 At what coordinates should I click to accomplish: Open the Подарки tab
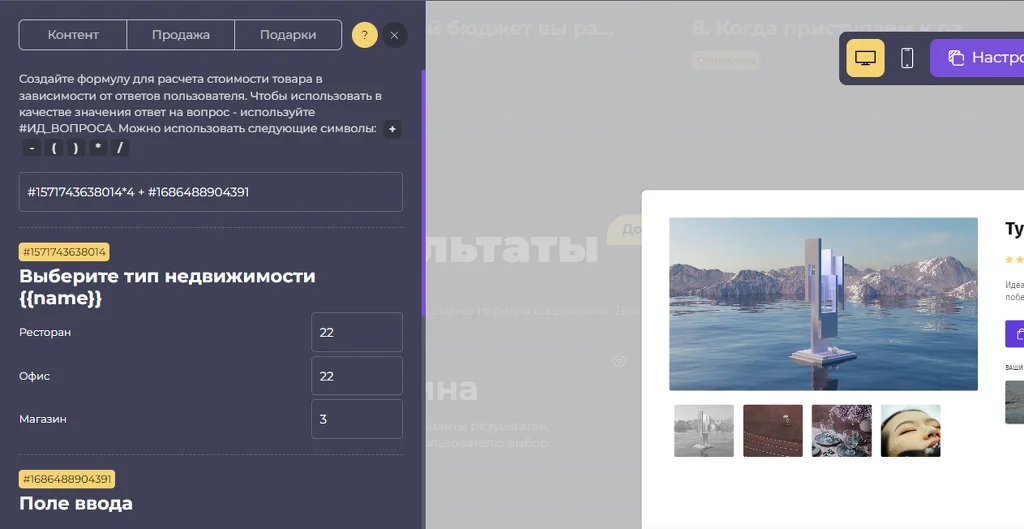(x=288, y=35)
